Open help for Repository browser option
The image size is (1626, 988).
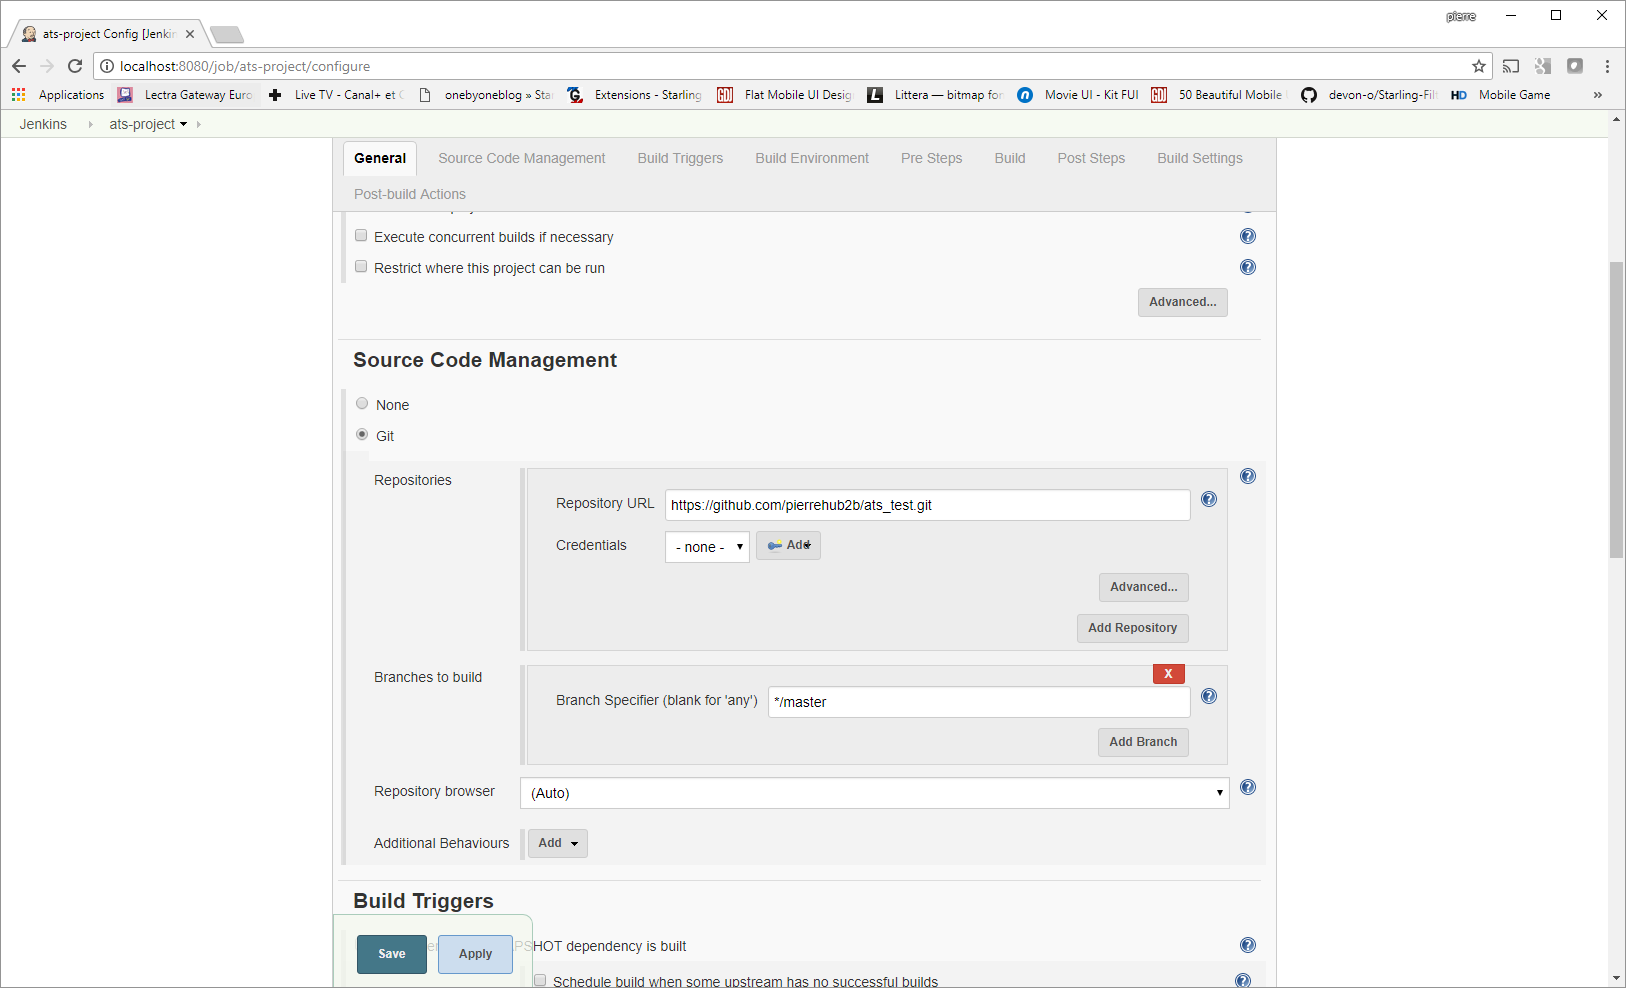pyautogui.click(x=1248, y=787)
